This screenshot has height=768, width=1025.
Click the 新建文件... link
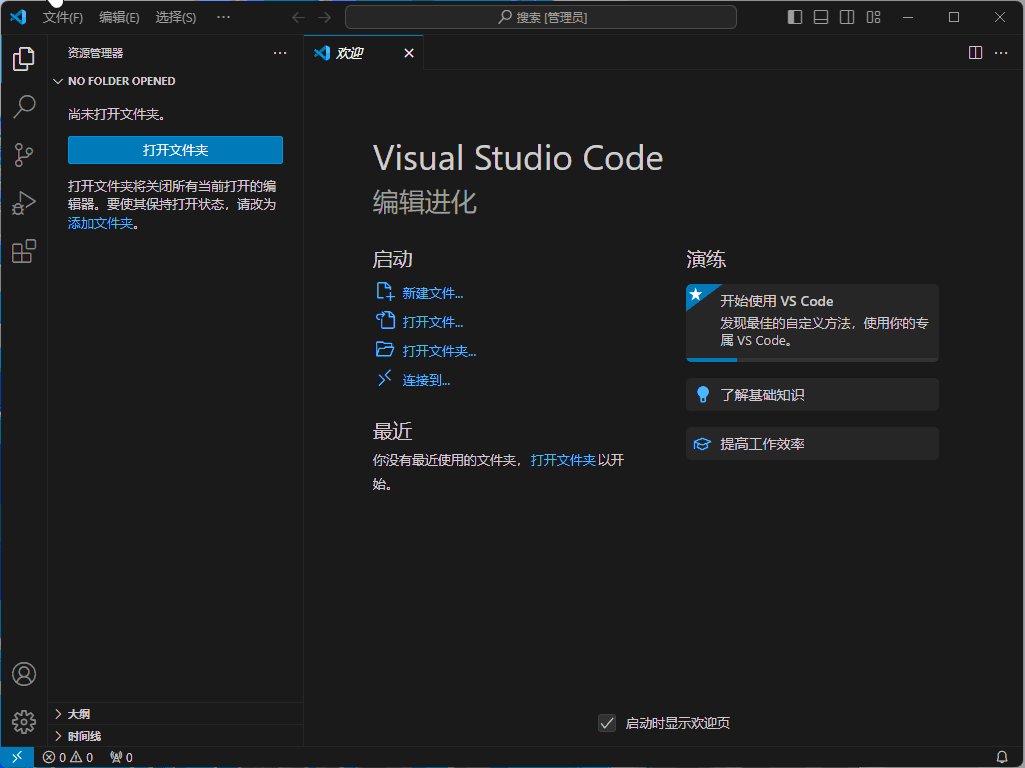pyautogui.click(x=433, y=293)
